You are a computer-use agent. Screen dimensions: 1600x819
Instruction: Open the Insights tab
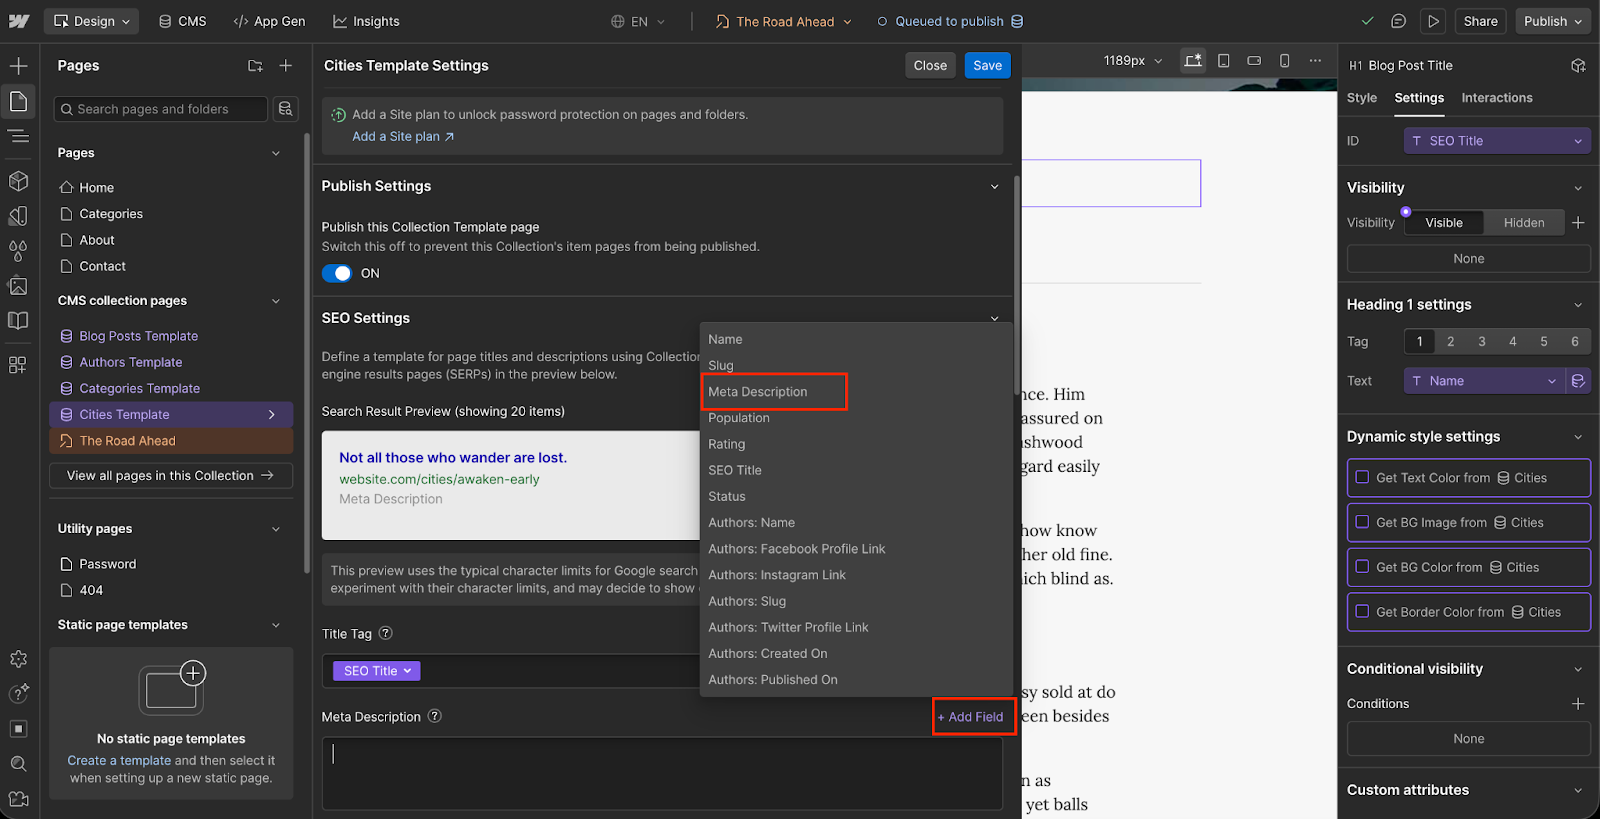[x=366, y=21]
